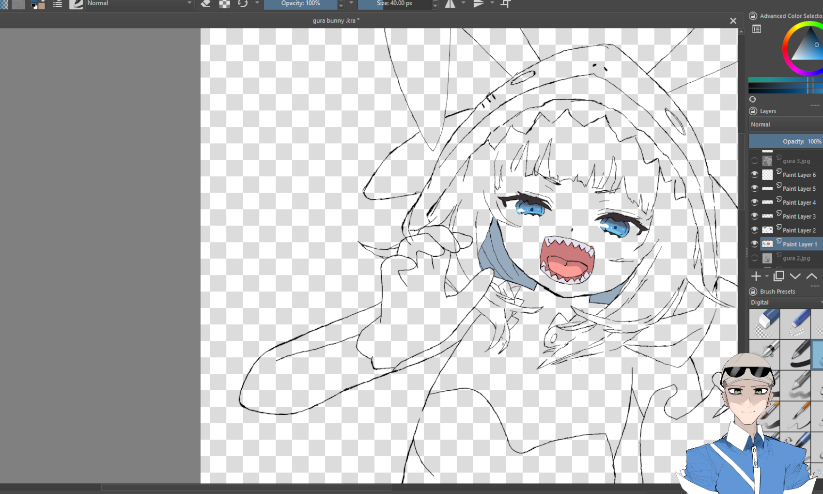This screenshot has width=823, height=494.
Task: Toggle the eraser mode icon
Action: tap(206, 4)
